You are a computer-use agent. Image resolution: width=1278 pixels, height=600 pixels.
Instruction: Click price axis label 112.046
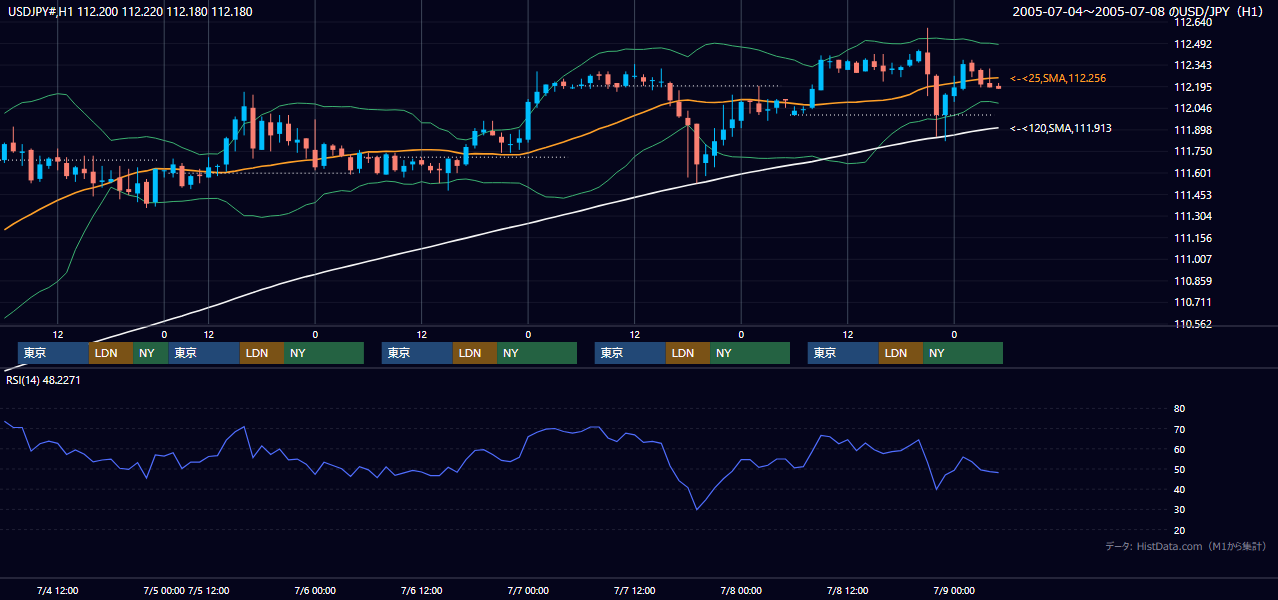click(1193, 108)
